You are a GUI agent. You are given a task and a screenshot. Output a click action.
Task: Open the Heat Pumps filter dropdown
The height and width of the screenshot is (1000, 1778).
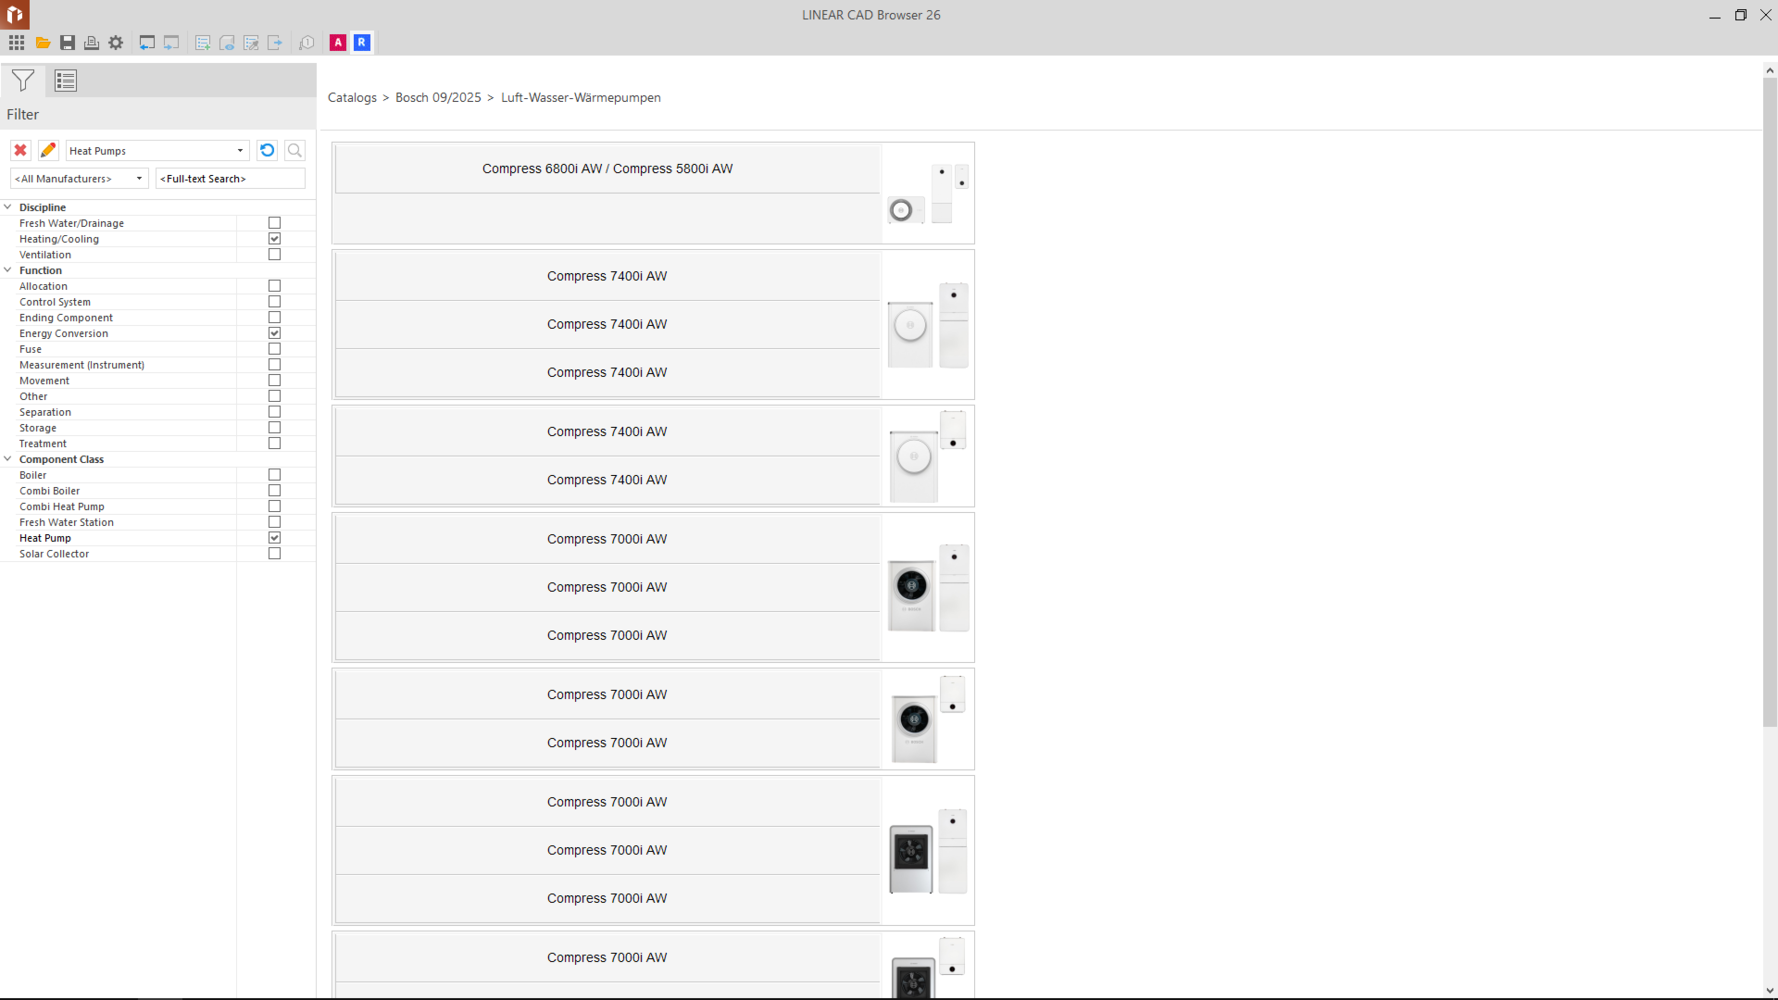[x=157, y=151]
